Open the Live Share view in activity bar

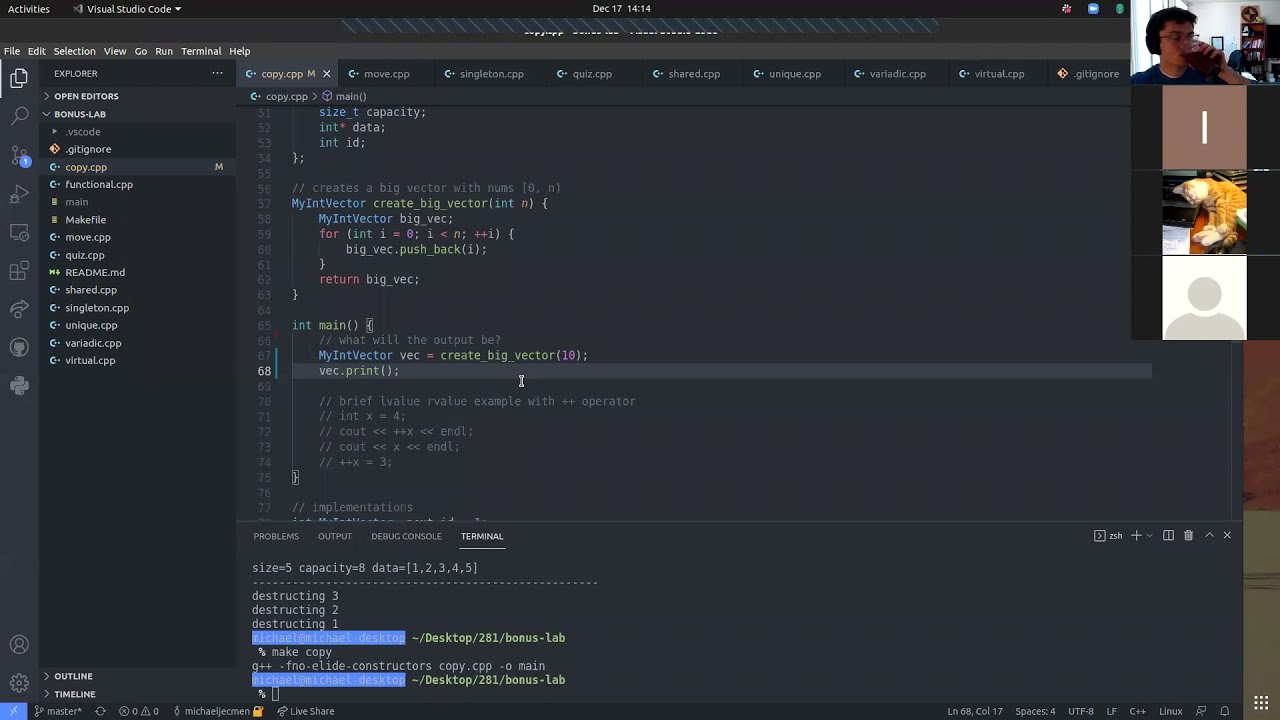19,309
